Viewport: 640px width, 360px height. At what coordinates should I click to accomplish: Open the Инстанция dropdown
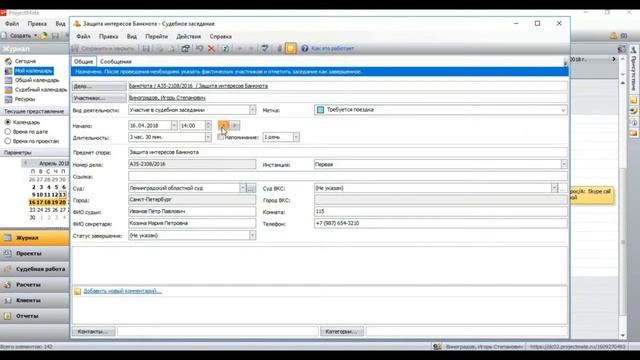point(564,164)
